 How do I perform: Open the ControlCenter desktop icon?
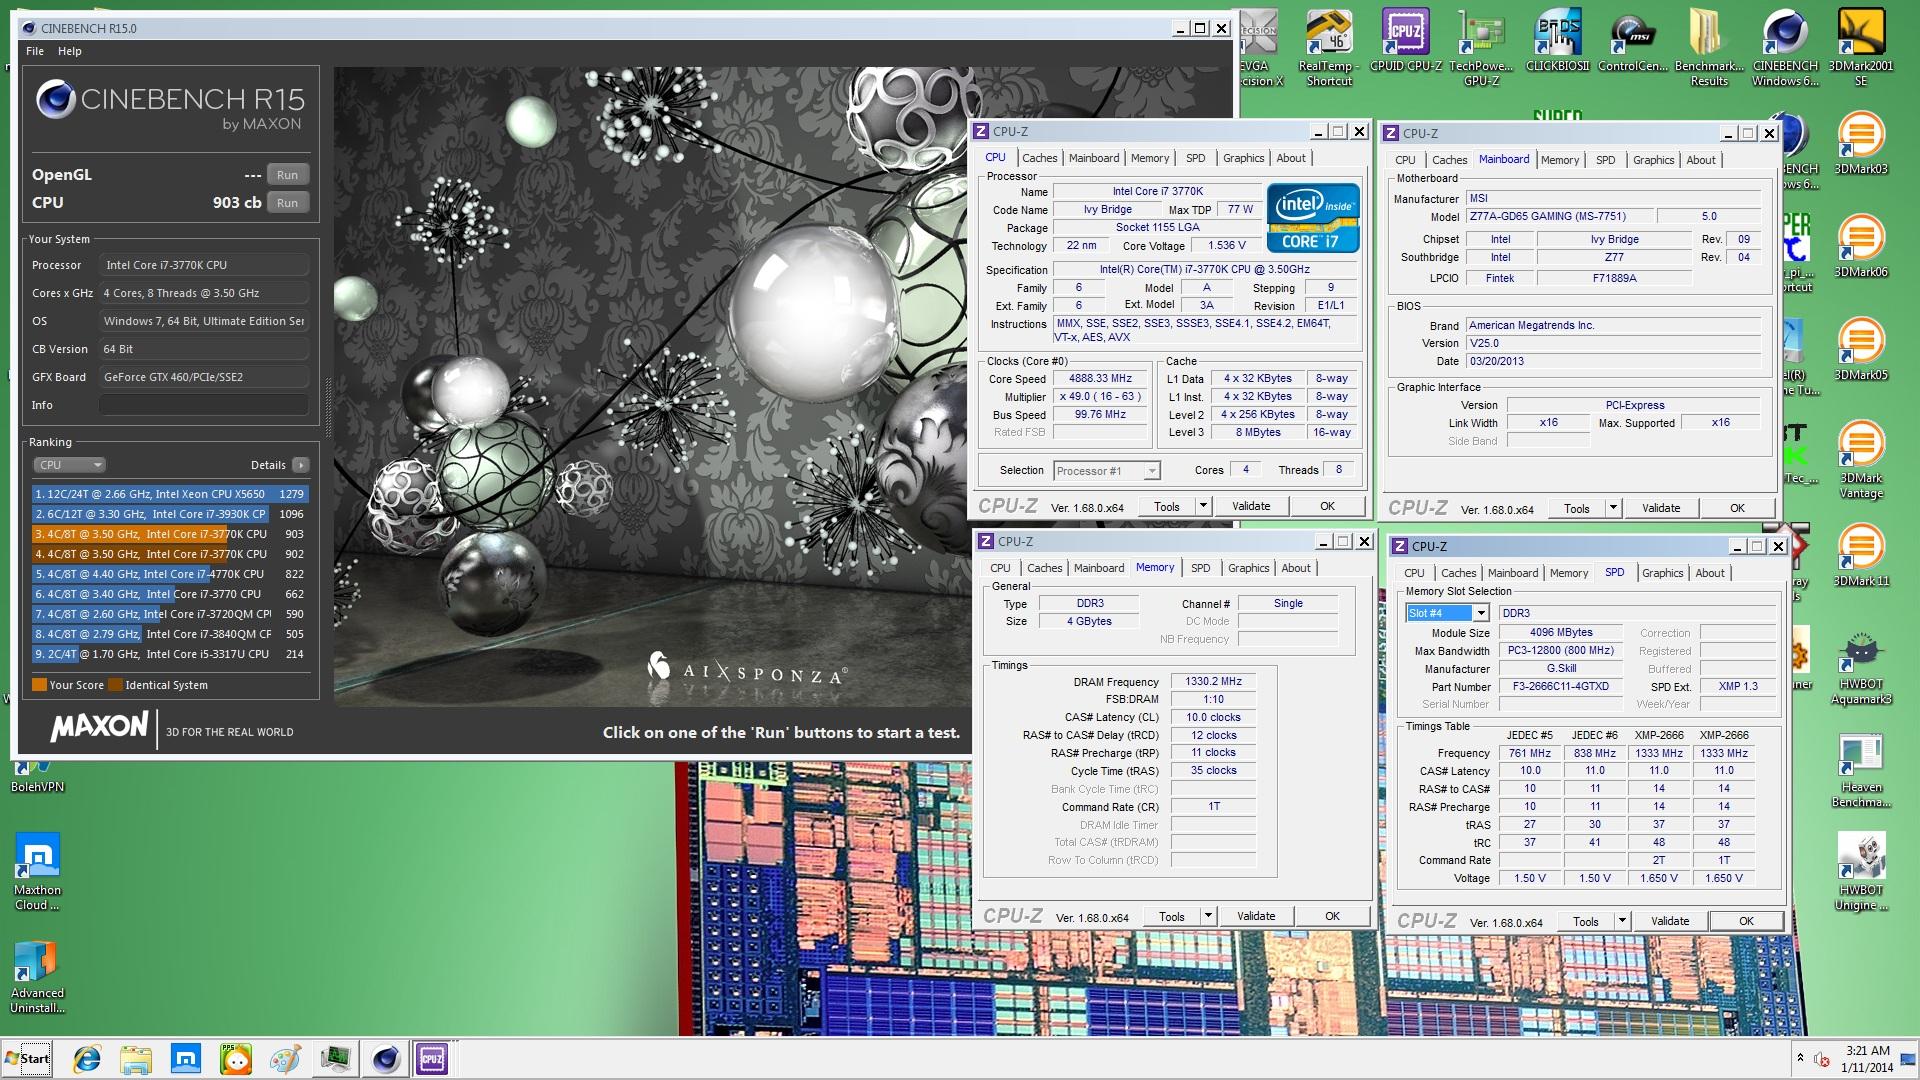[x=1633, y=42]
